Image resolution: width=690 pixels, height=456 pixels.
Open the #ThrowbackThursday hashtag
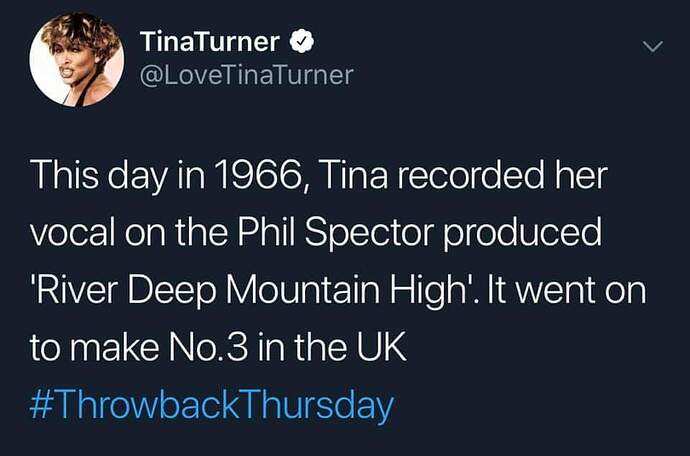[212, 407]
